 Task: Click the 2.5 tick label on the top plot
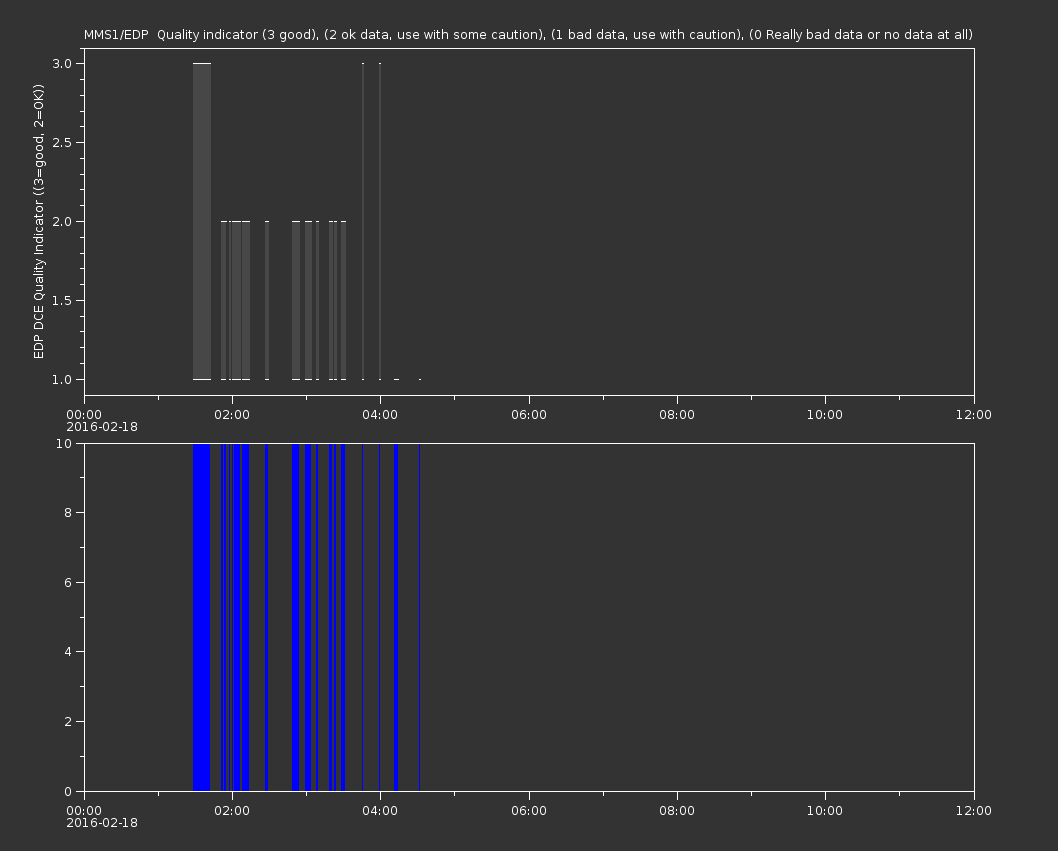pyautogui.click(x=62, y=142)
